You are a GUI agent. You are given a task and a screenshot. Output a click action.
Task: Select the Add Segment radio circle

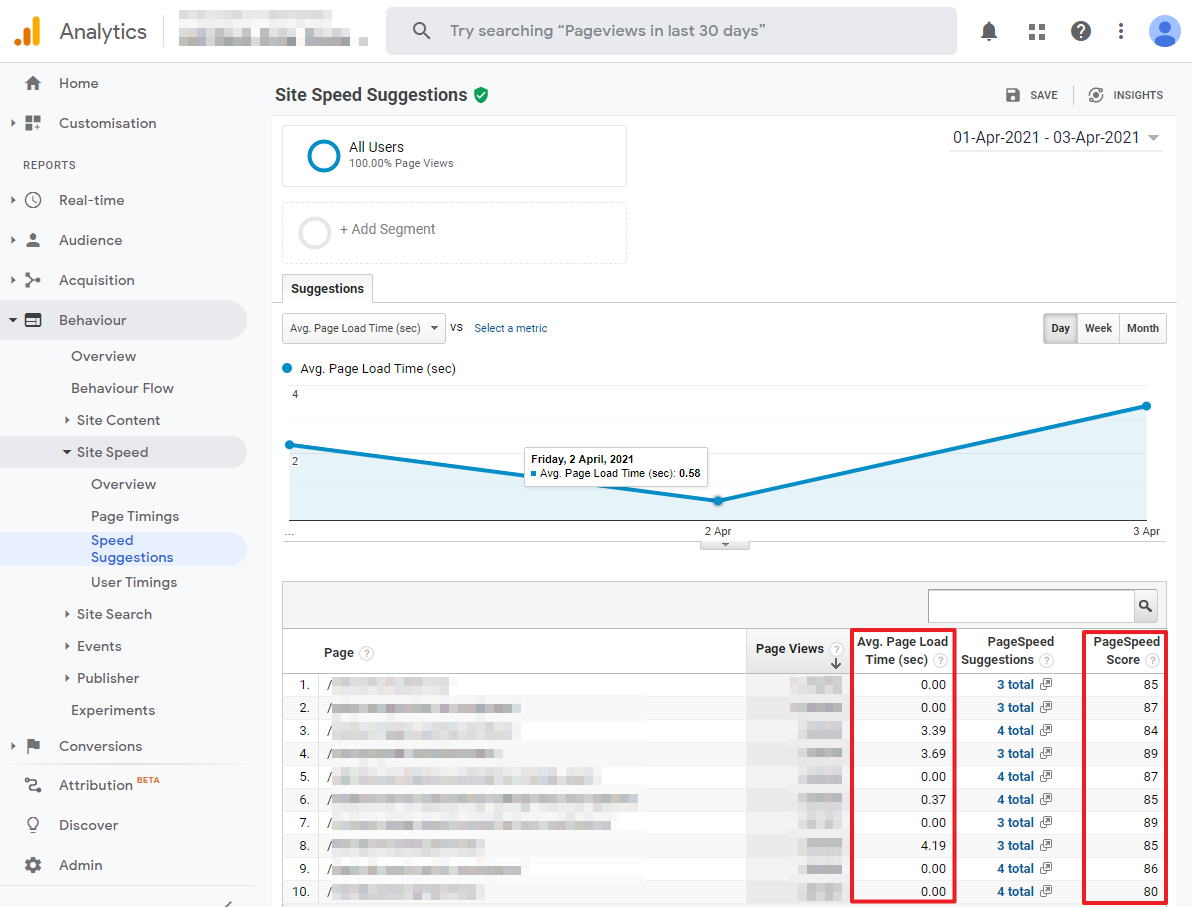coord(315,232)
